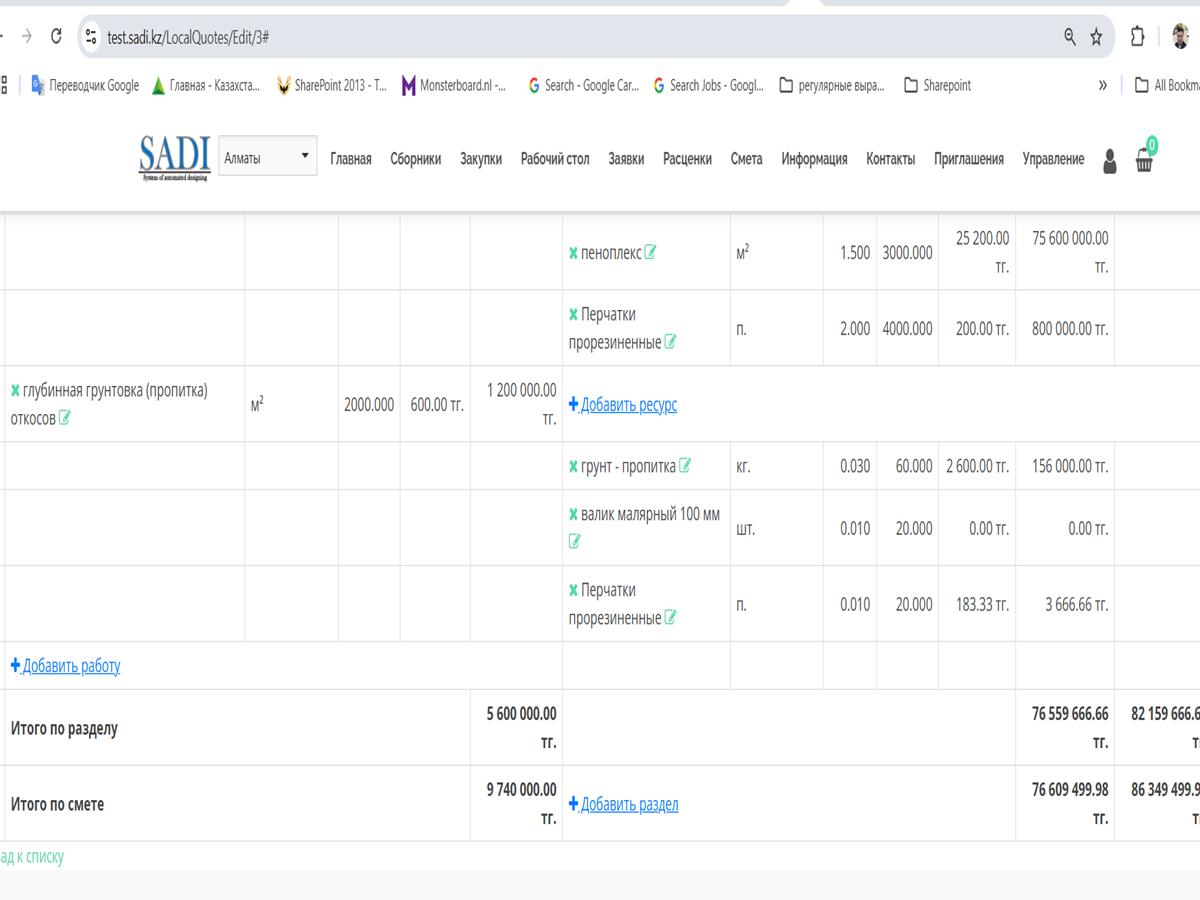The width and height of the screenshot is (1200, 900).
Task: Edit the грунт - пропитка resource
Action: [x=685, y=466]
